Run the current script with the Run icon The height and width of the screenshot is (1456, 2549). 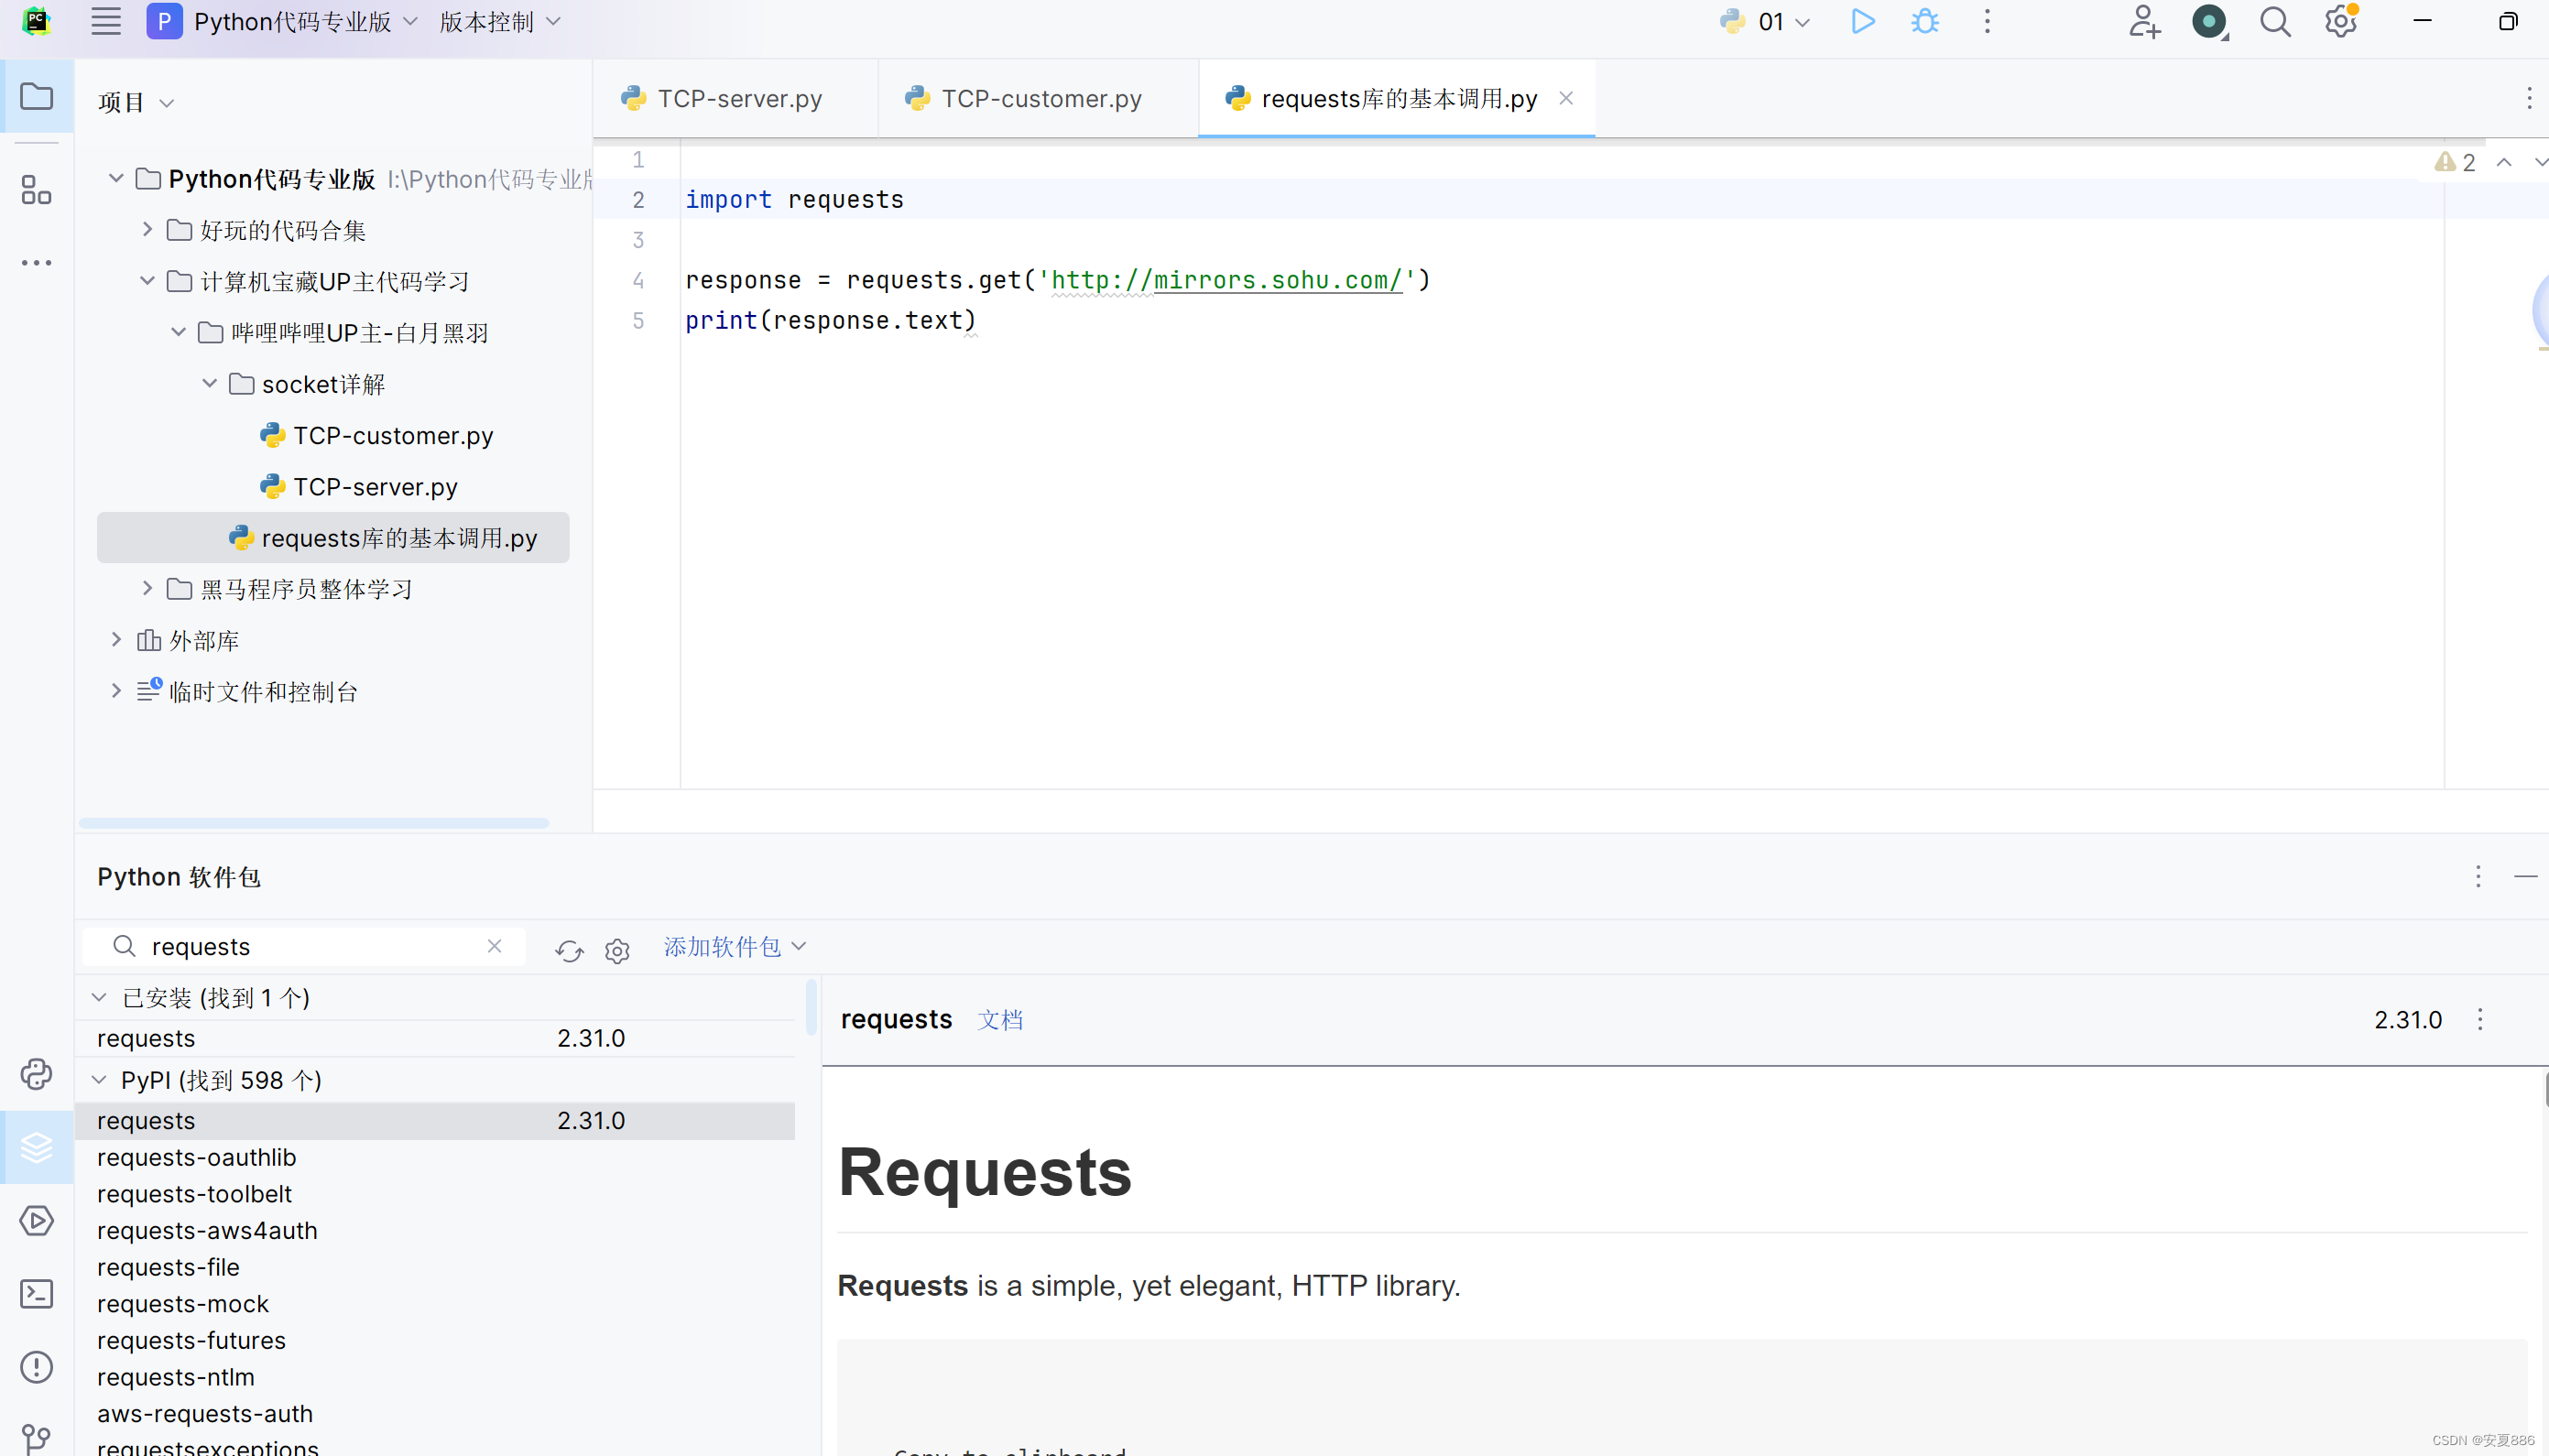[x=1862, y=22]
